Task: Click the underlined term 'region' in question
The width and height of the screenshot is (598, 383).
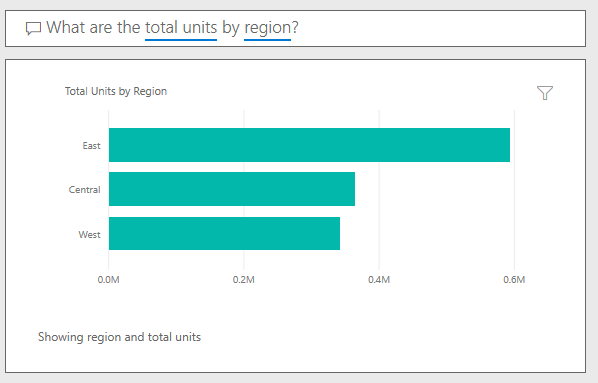Action: 267,28
